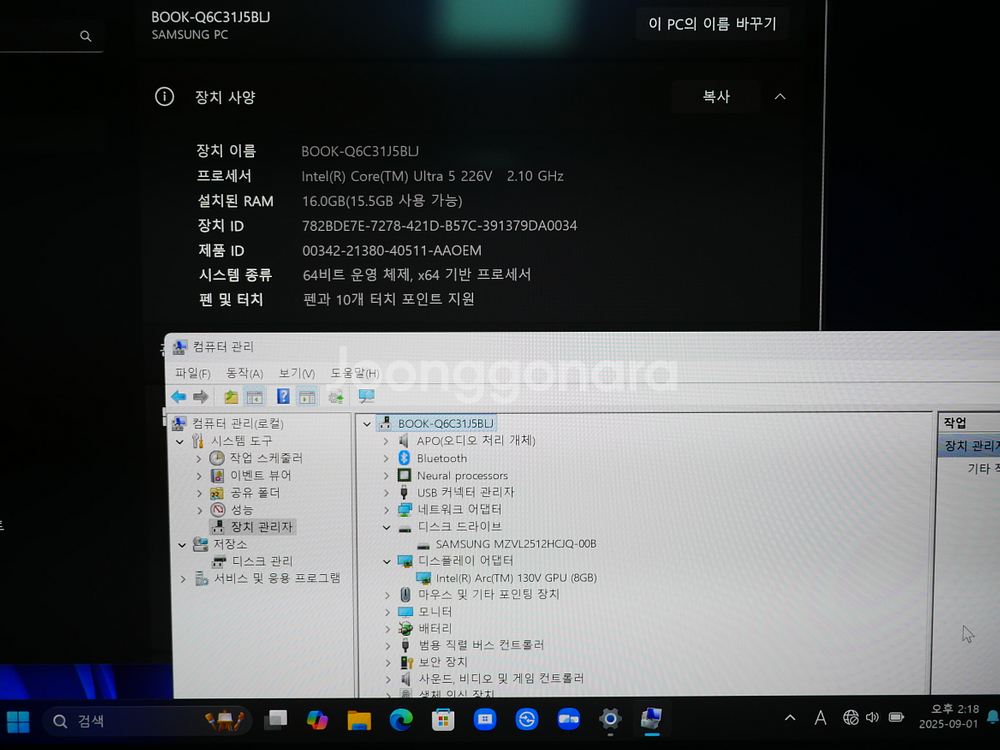
Task: Open the 보기(V) menu
Action: click(297, 373)
